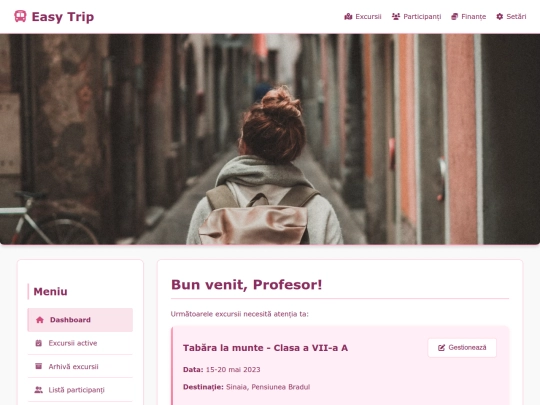Click the edit pencil icon on Gestionează
The width and height of the screenshot is (540, 405).
pos(441,348)
